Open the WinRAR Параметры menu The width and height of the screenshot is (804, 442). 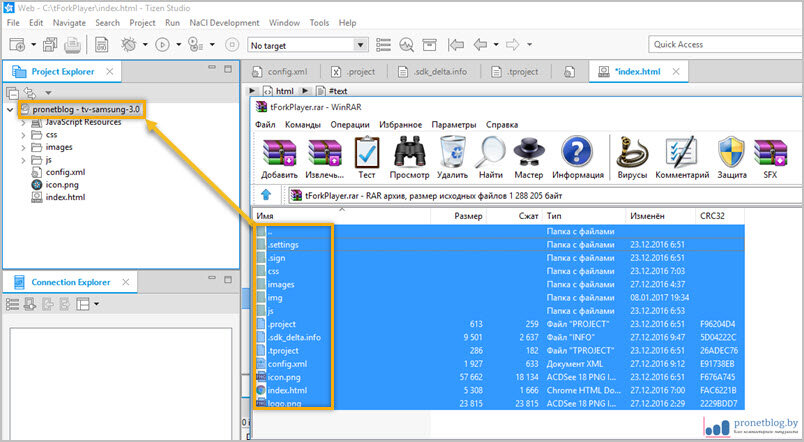pyautogui.click(x=454, y=125)
